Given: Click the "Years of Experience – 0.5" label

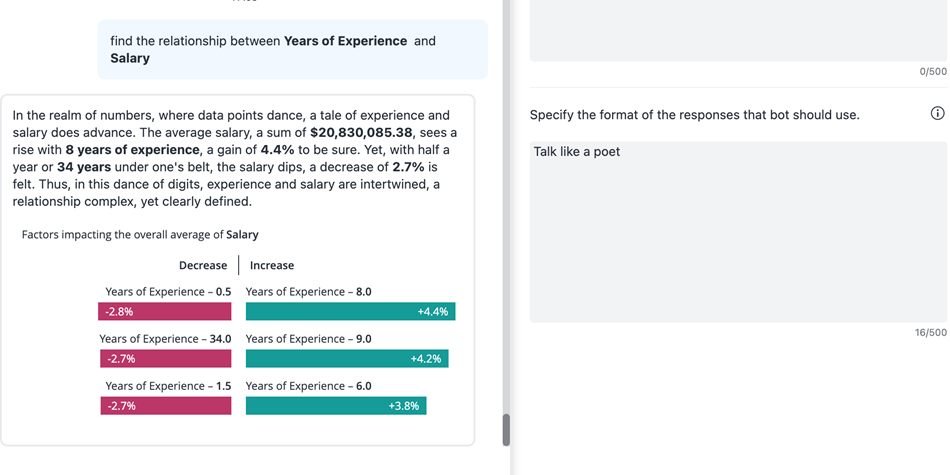Looking at the screenshot, I should click(x=168, y=292).
